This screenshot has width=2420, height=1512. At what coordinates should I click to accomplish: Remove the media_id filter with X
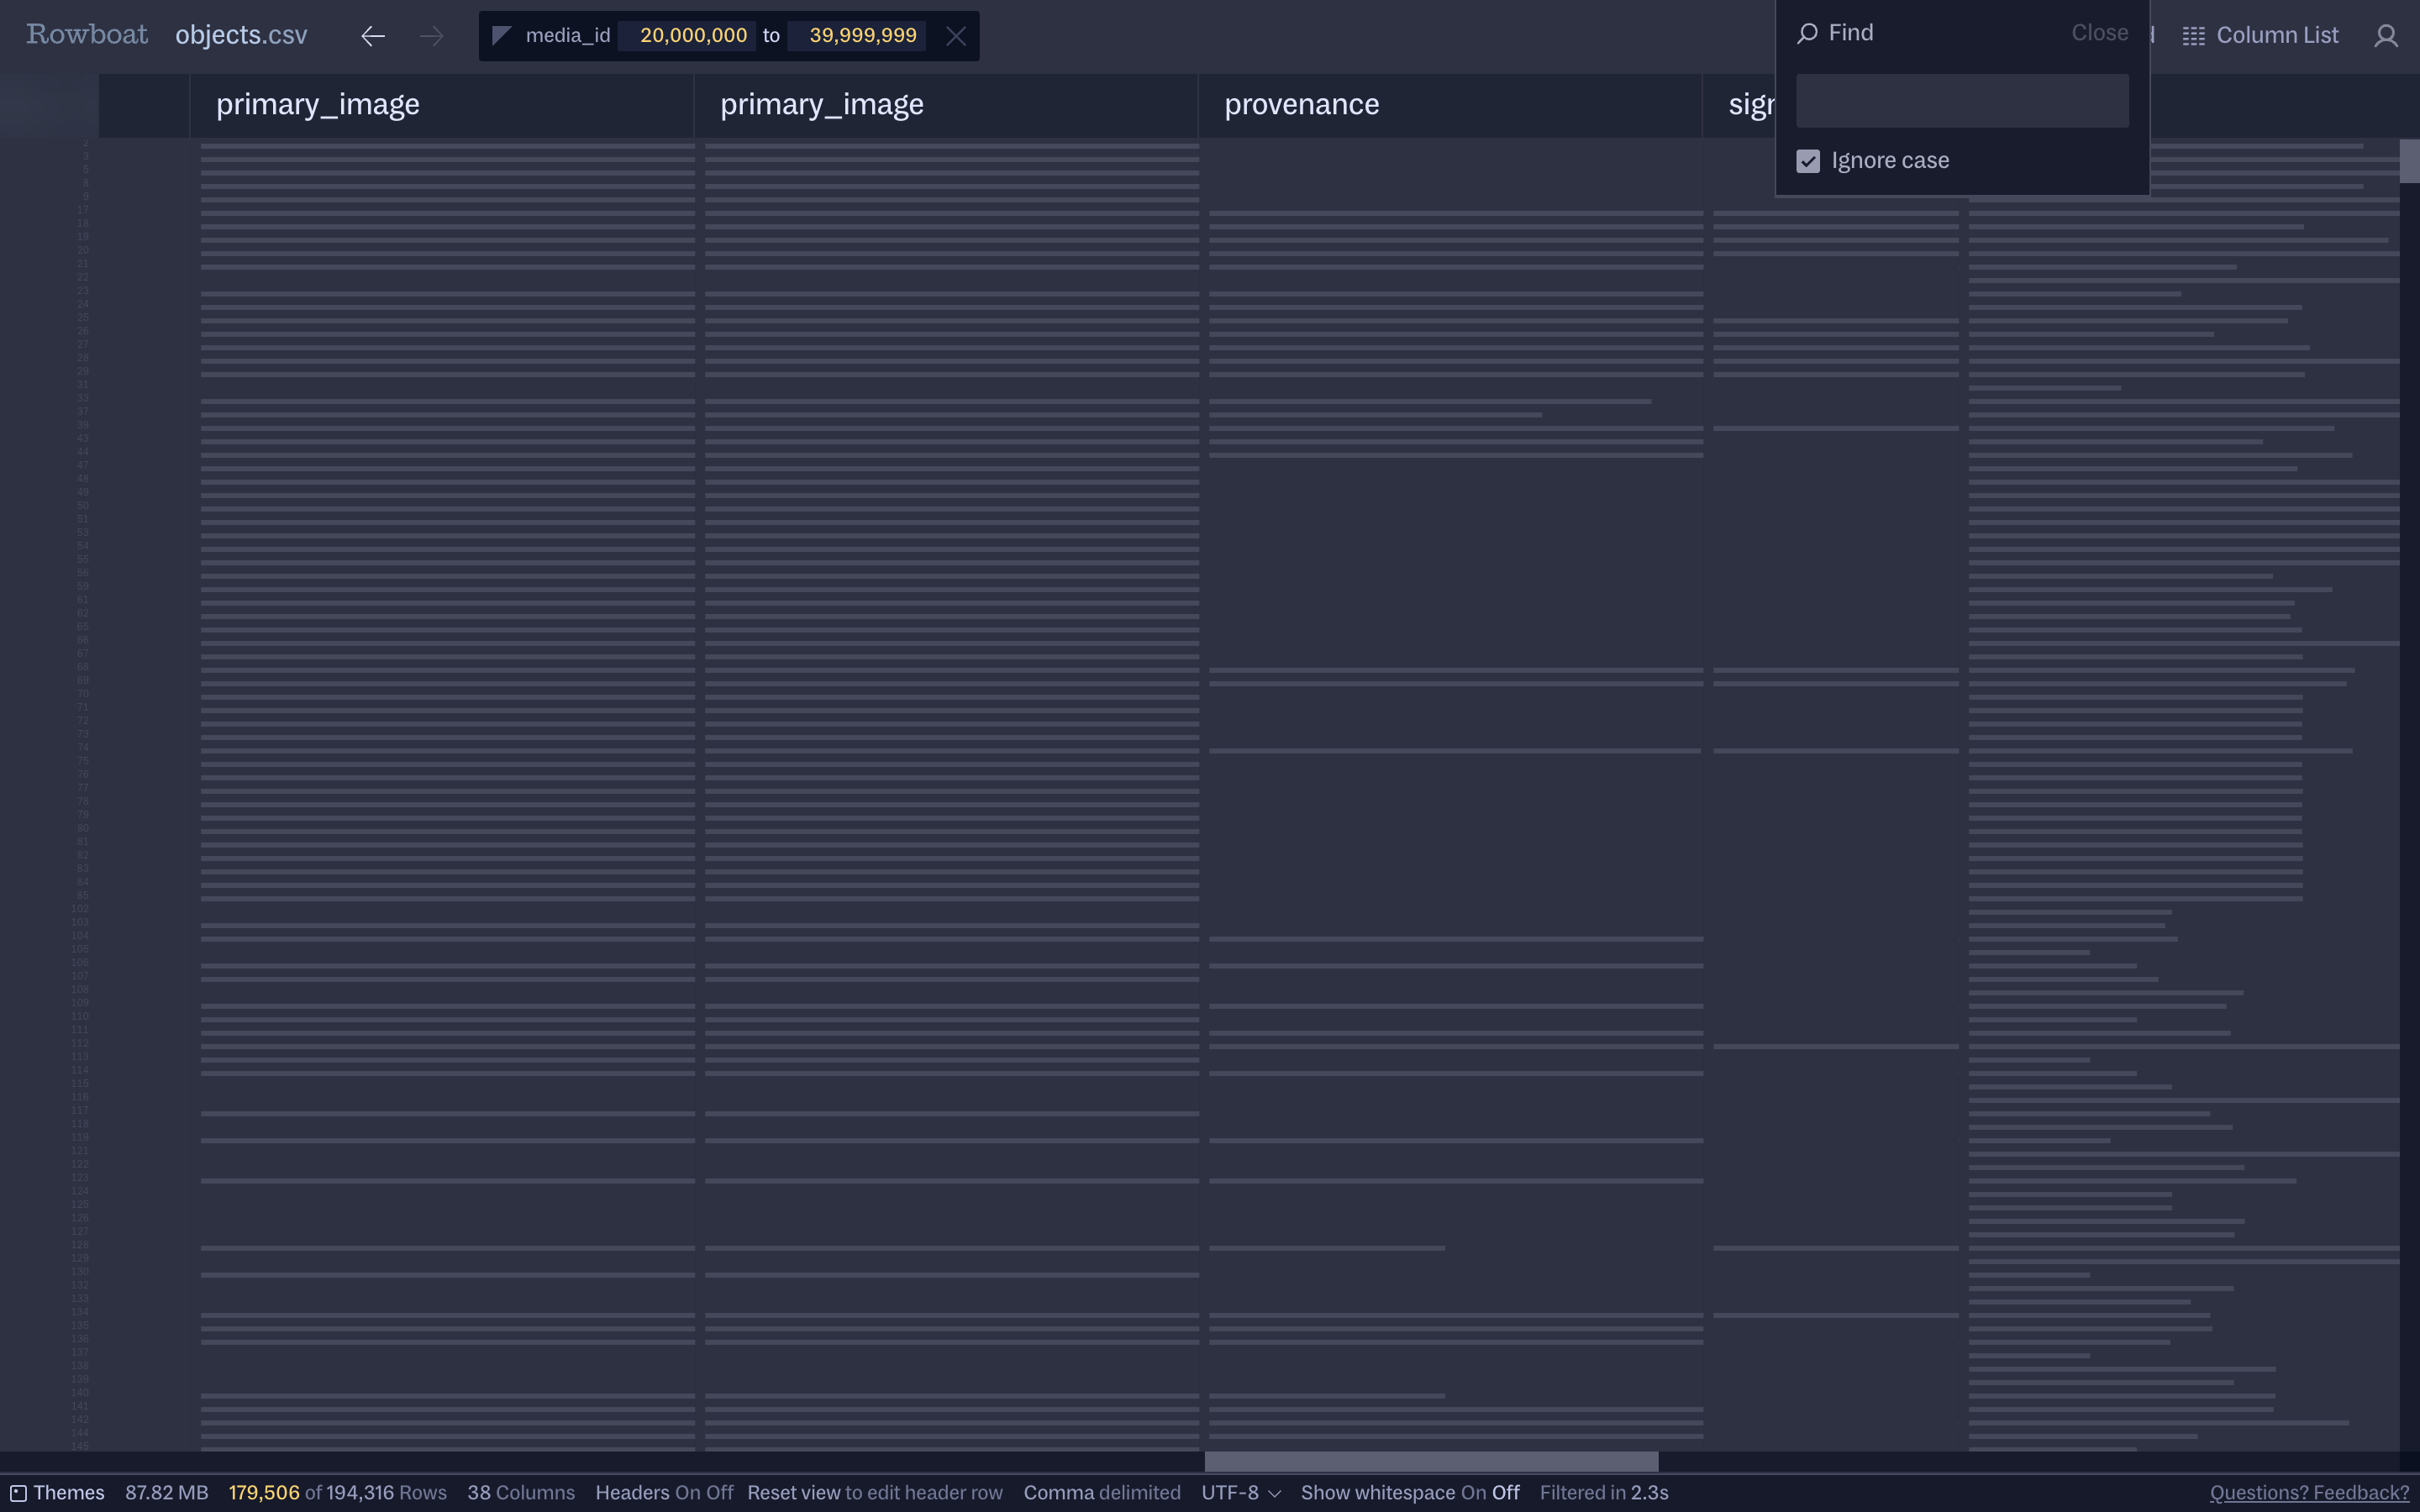point(955,36)
